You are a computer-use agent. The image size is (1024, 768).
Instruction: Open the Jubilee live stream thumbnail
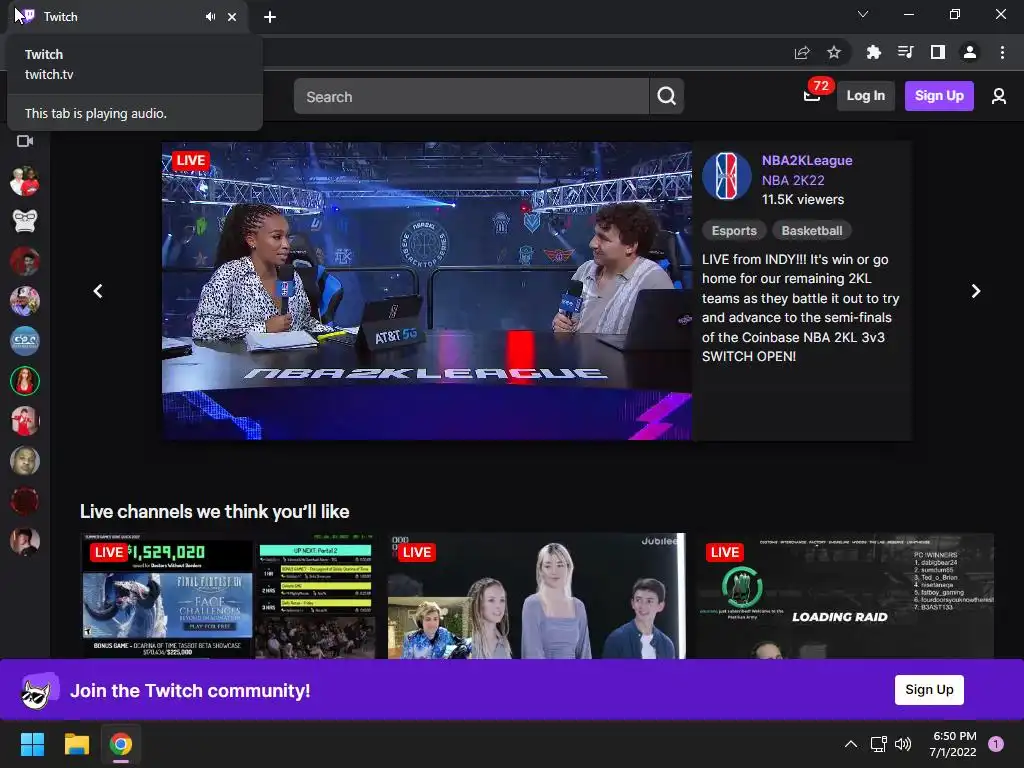click(537, 596)
